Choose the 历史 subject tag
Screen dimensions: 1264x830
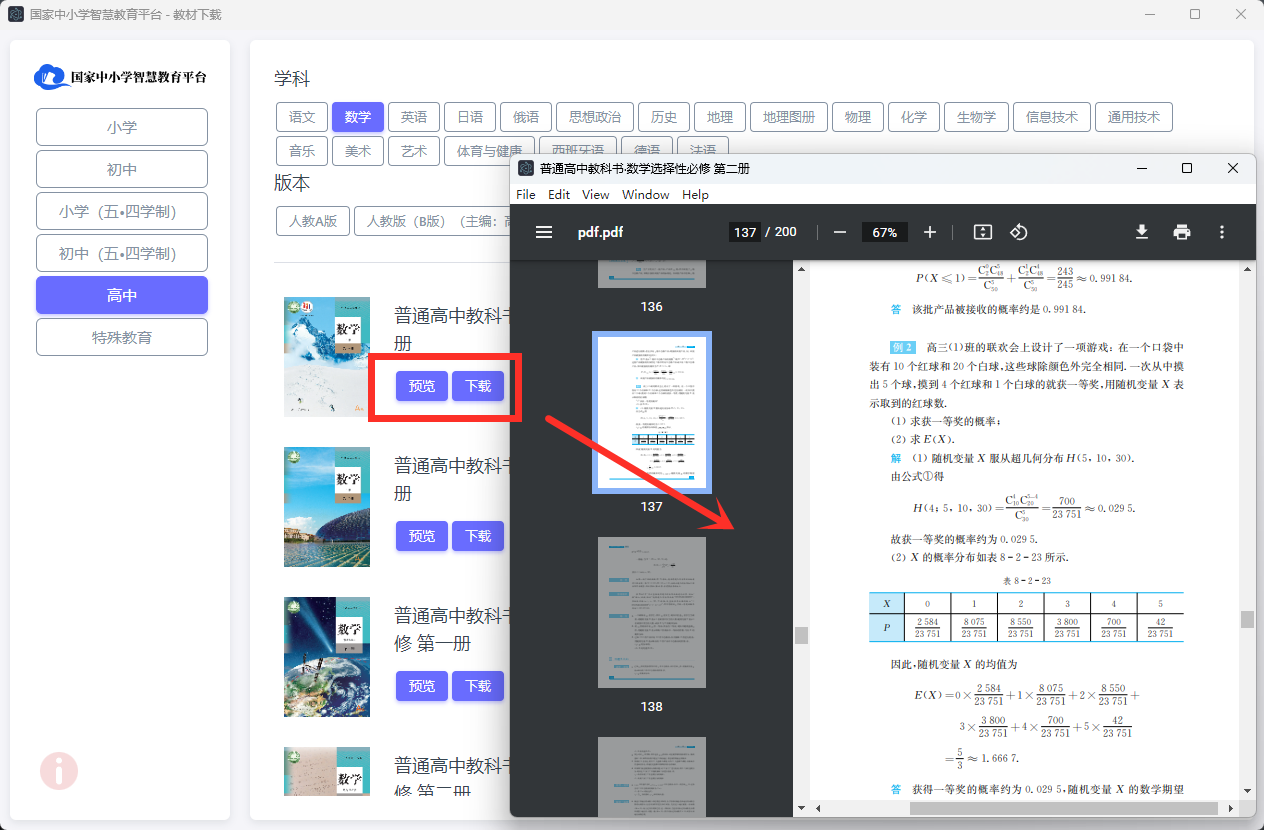pos(664,117)
